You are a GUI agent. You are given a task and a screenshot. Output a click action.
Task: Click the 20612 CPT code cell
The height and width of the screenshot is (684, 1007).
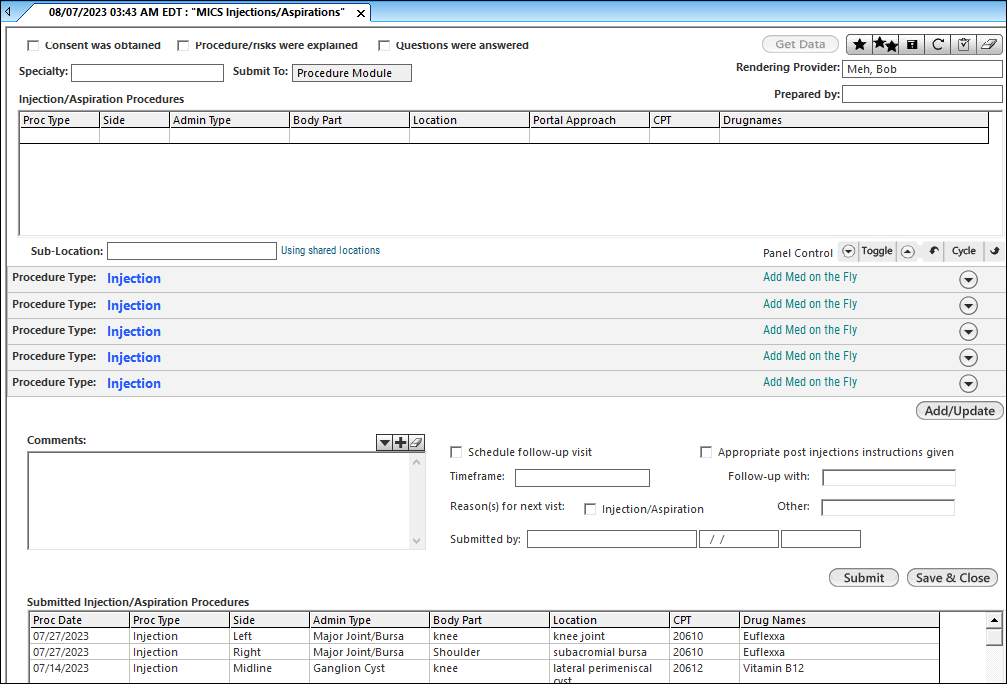(x=705, y=668)
